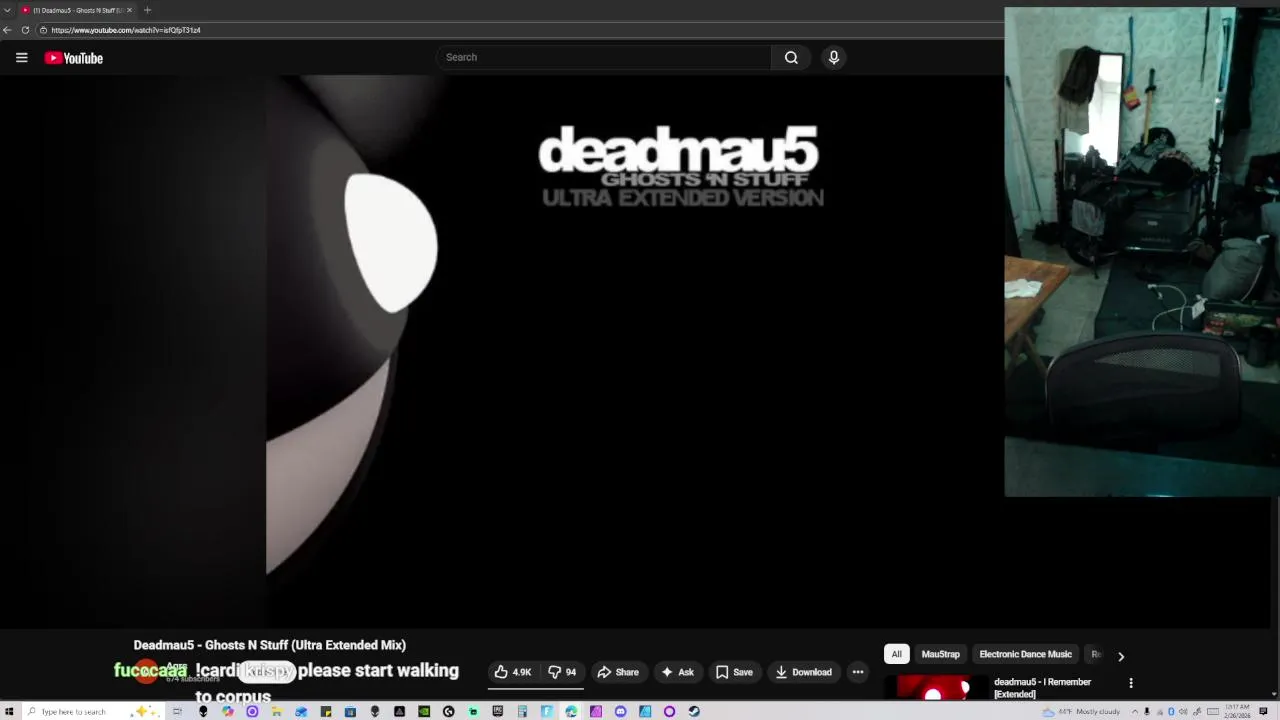The width and height of the screenshot is (1280, 720).
Task: Go back with browser back arrow
Action: [x=8, y=30]
